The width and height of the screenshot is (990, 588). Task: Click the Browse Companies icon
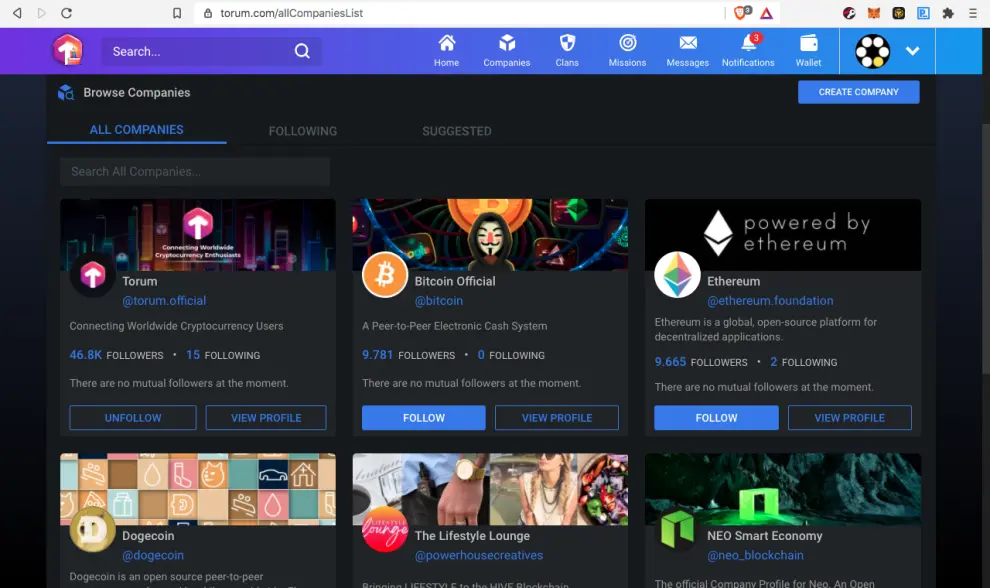pyautogui.click(x=66, y=93)
